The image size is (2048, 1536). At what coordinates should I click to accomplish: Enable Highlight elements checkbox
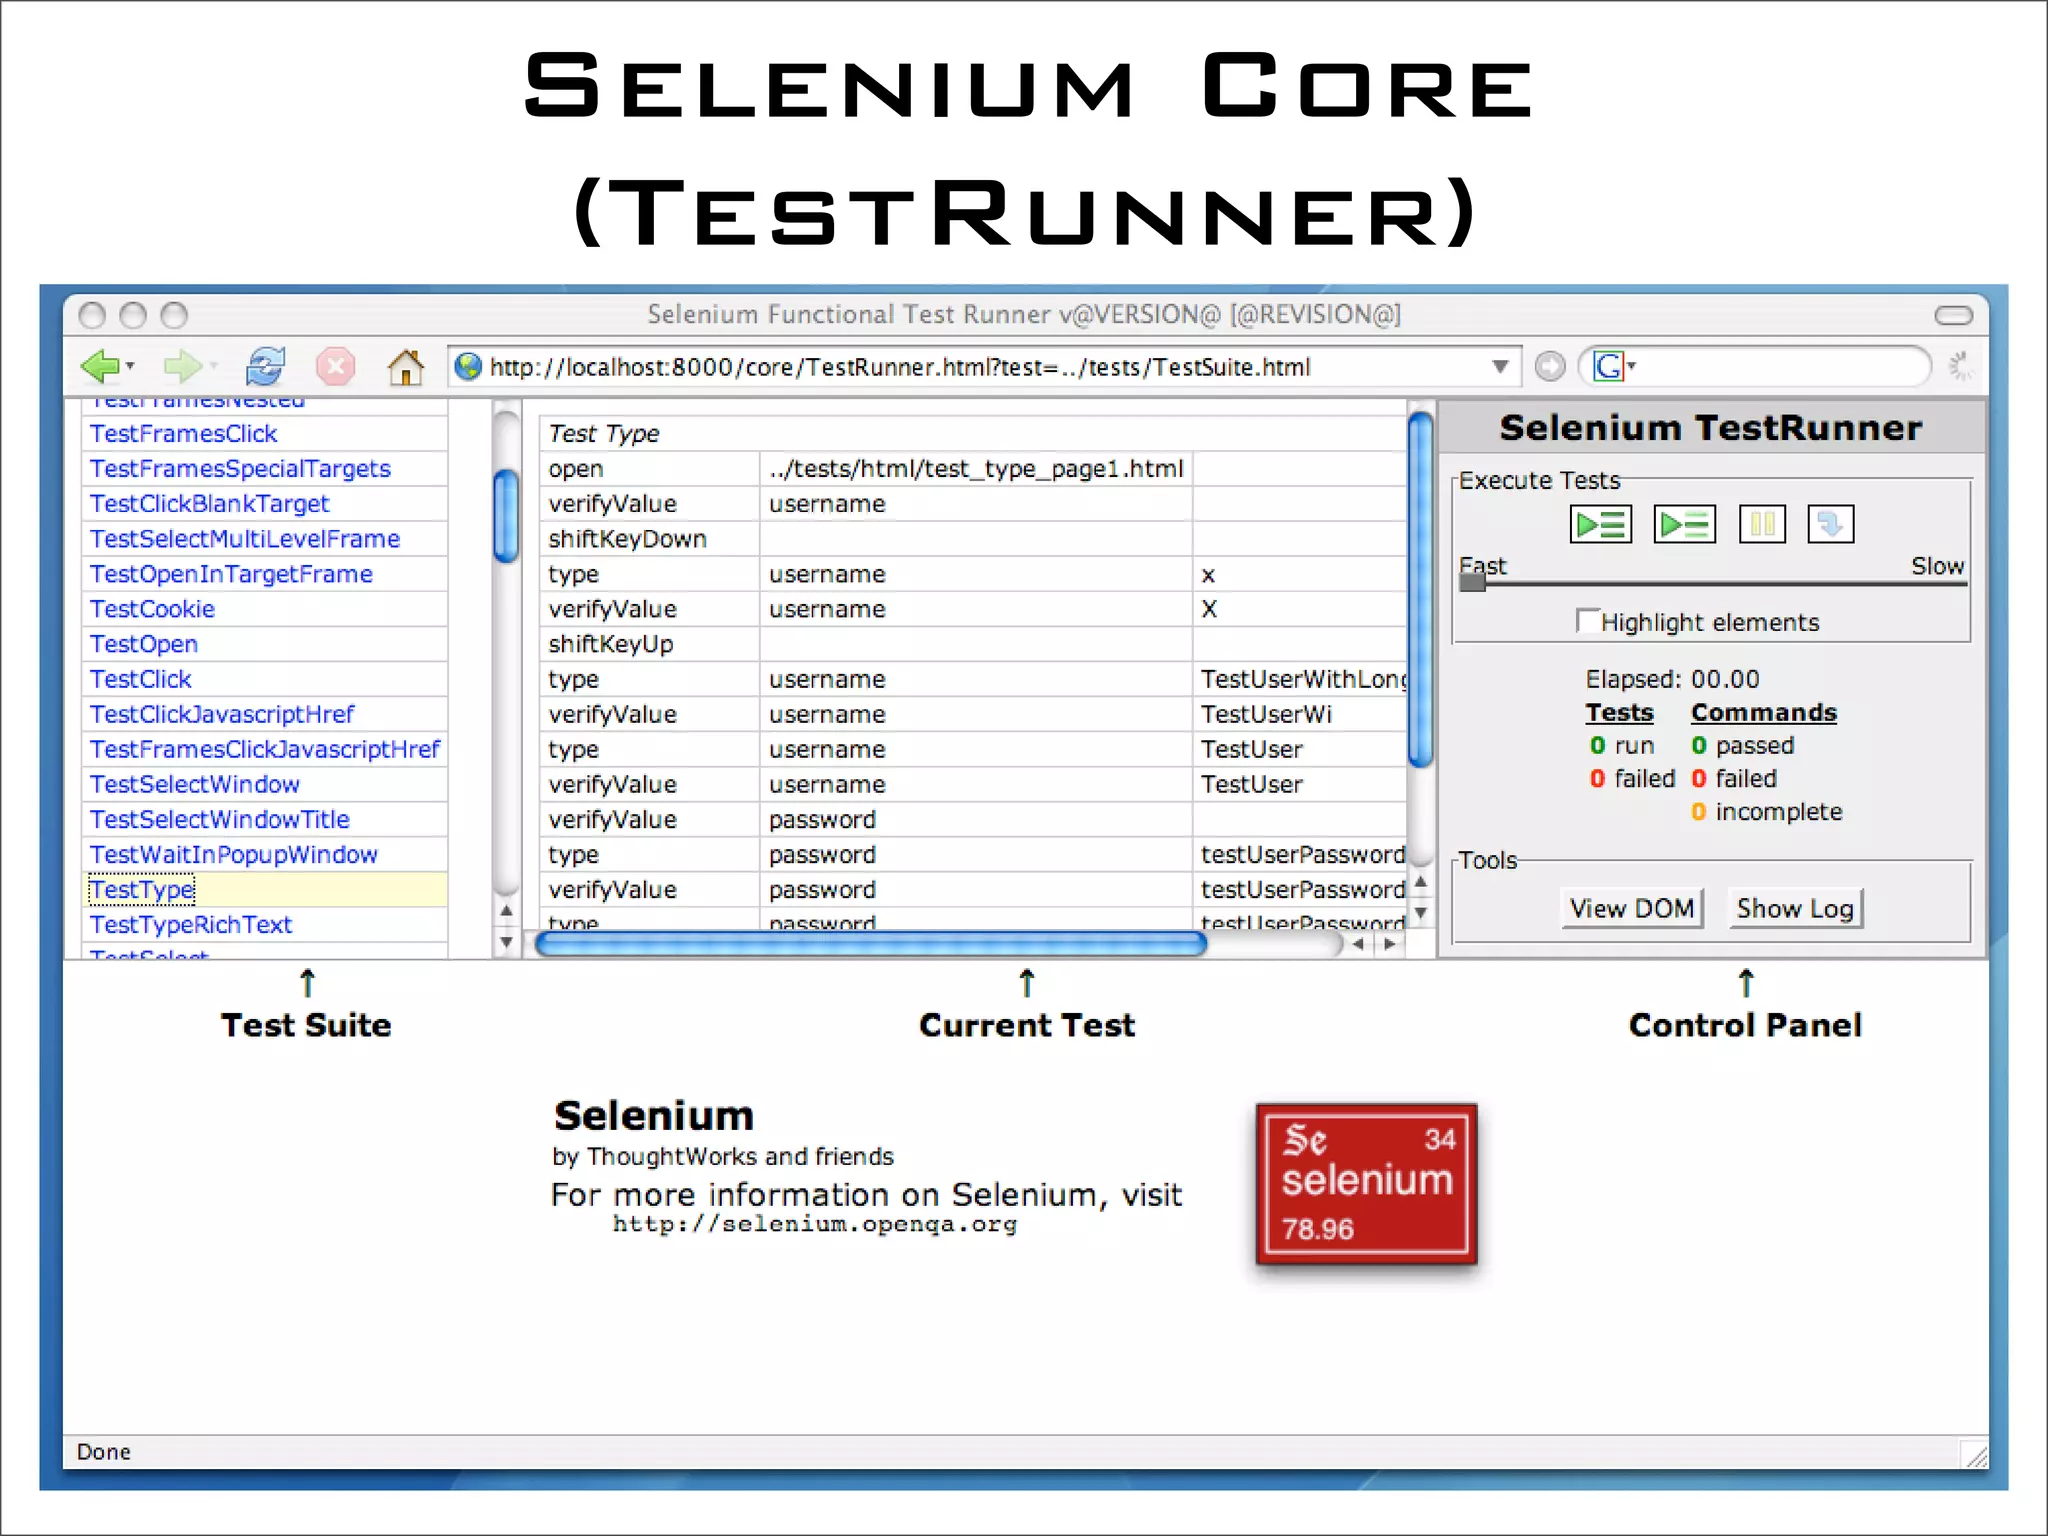tap(1587, 621)
